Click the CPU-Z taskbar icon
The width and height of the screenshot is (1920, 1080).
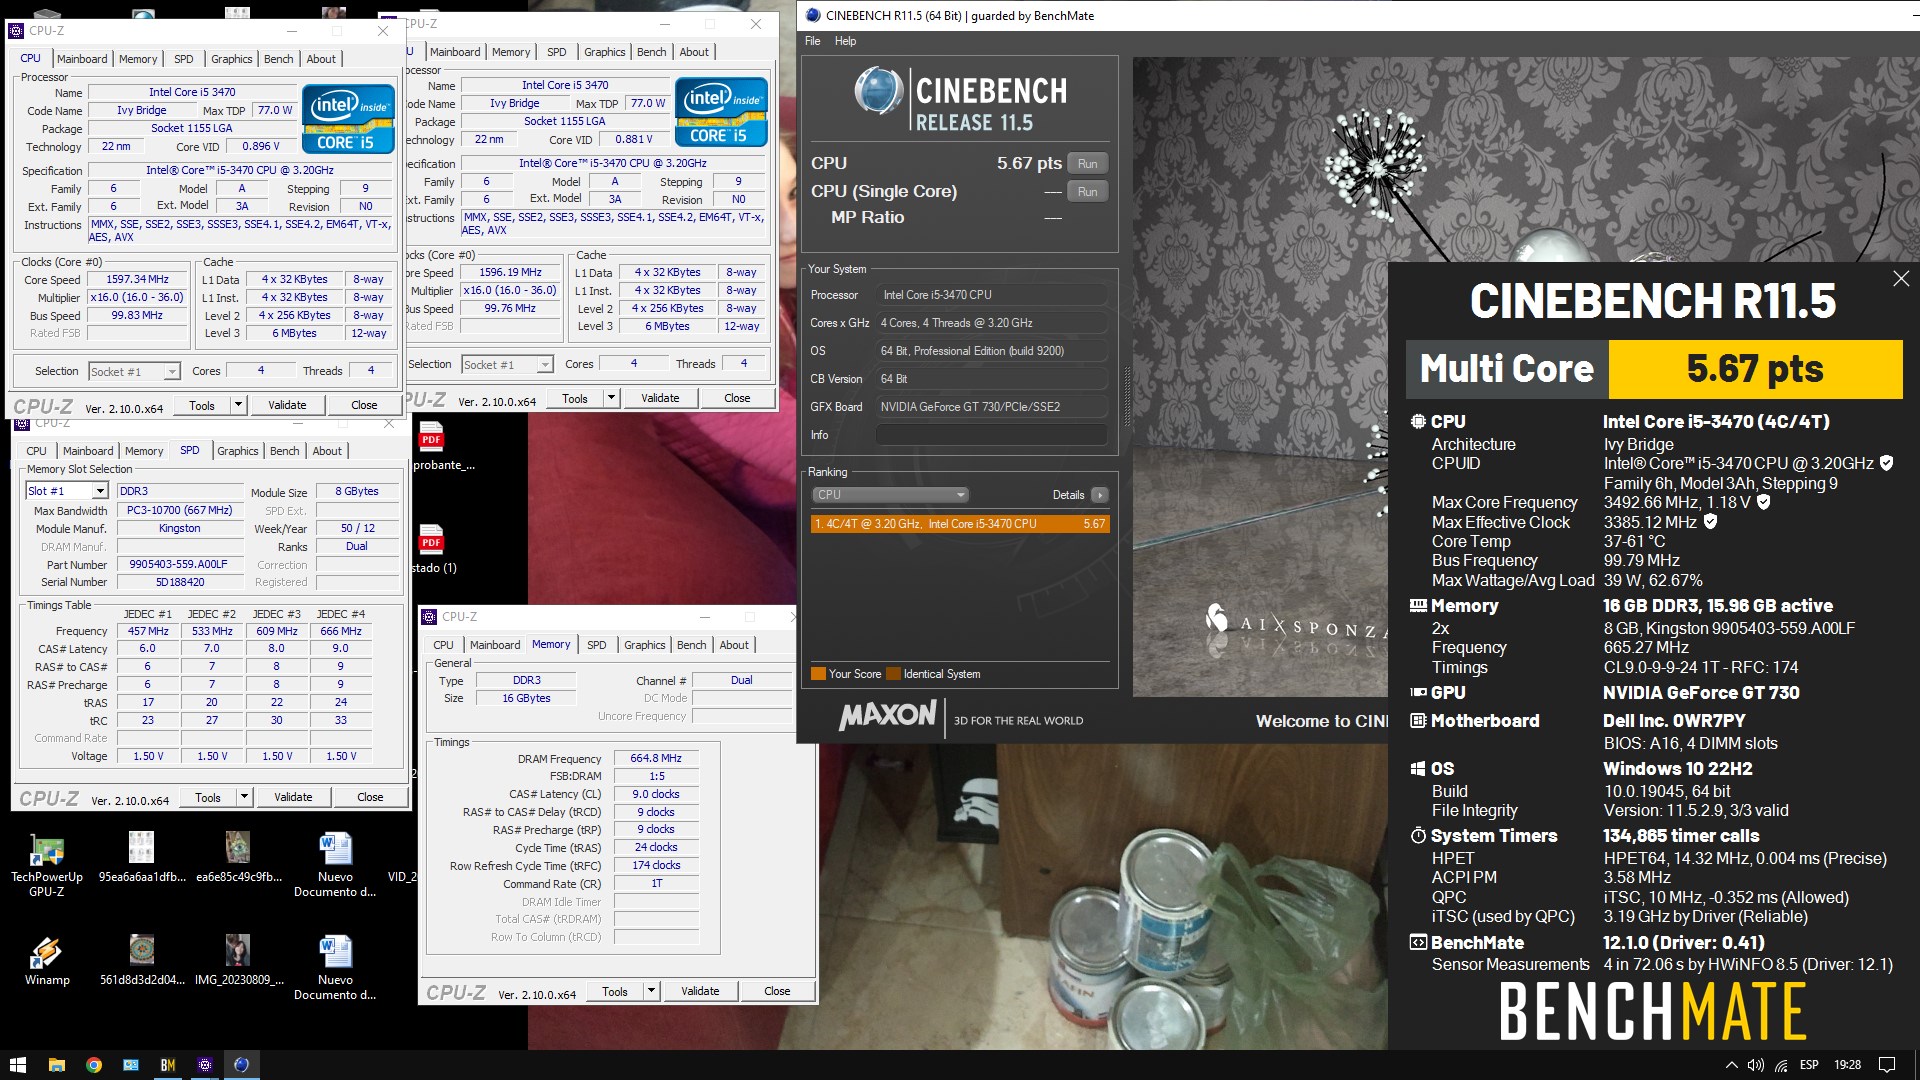tap(204, 1065)
